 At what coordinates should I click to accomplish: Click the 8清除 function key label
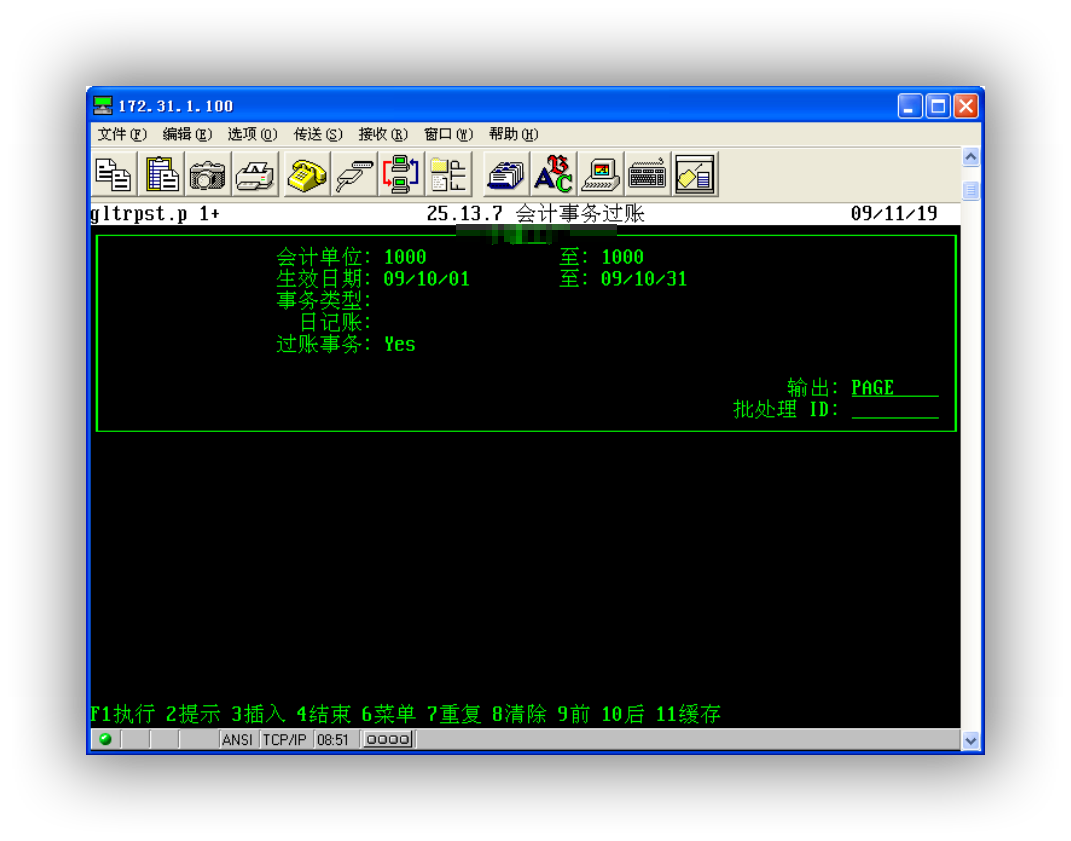[x=519, y=714]
